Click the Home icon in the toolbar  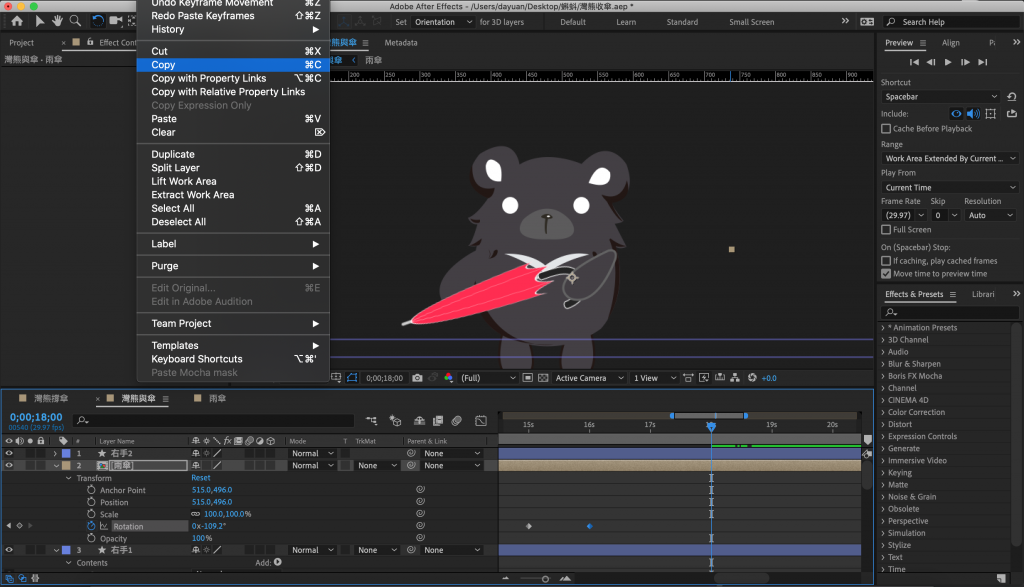click(17, 21)
